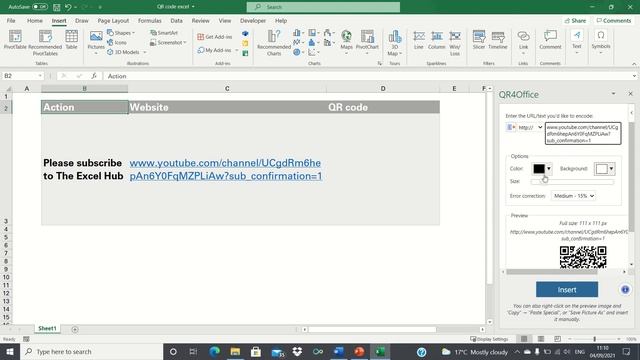Open the Screenshot dropdown
Viewport: 640px width, 360px height.
tap(168, 42)
